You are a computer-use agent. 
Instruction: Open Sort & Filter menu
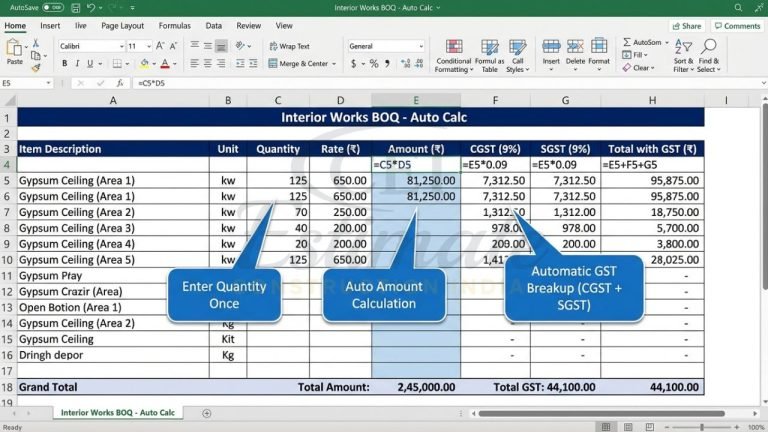pos(683,56)
